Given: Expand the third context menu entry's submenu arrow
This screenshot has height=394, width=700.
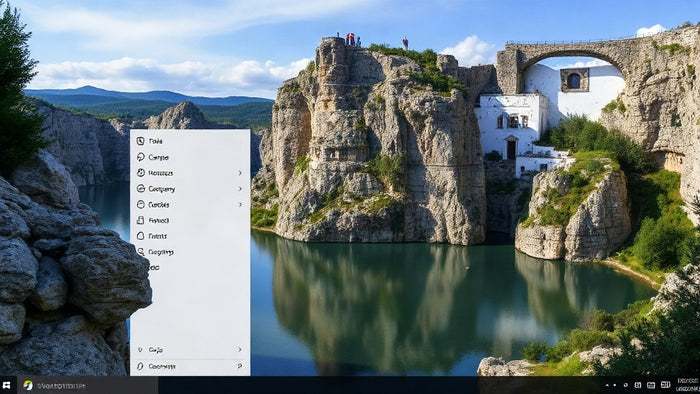Looking at the screenshot, I should pyautogui.click(x=240, y=173).
